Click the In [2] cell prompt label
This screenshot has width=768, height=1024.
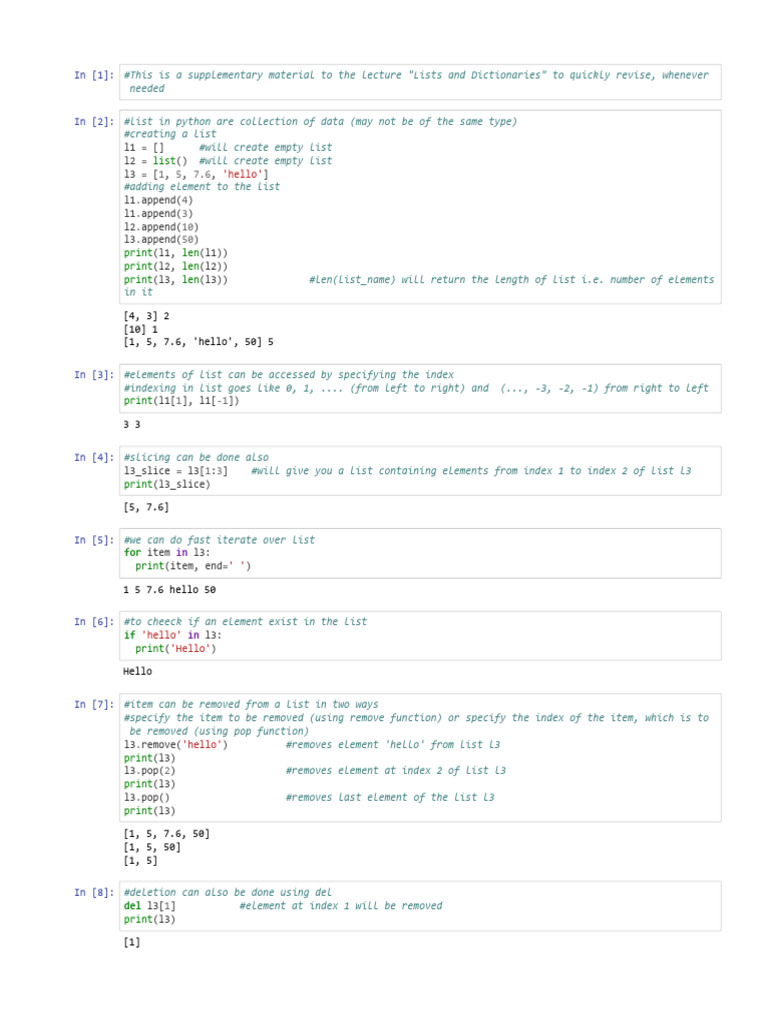coord(94,121)
